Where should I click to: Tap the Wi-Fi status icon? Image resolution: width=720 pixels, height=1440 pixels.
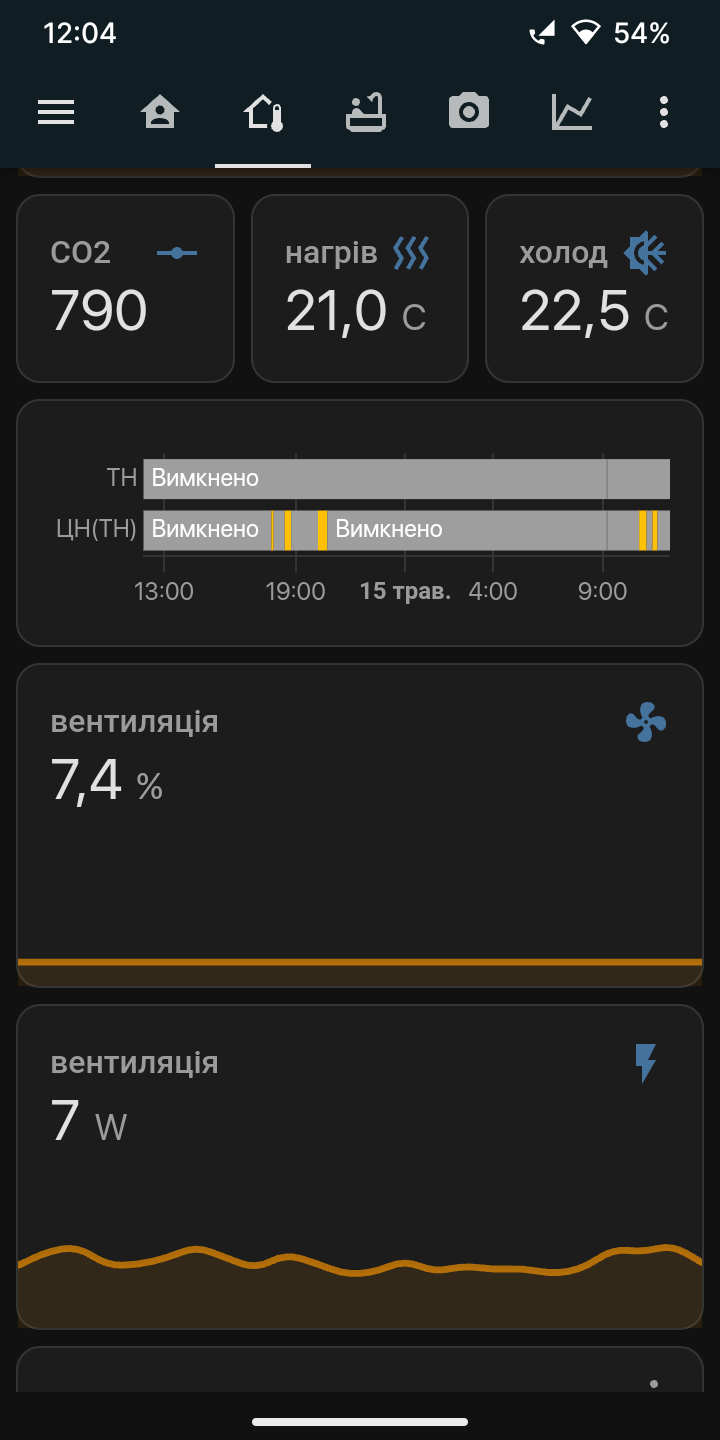[585, 33]
